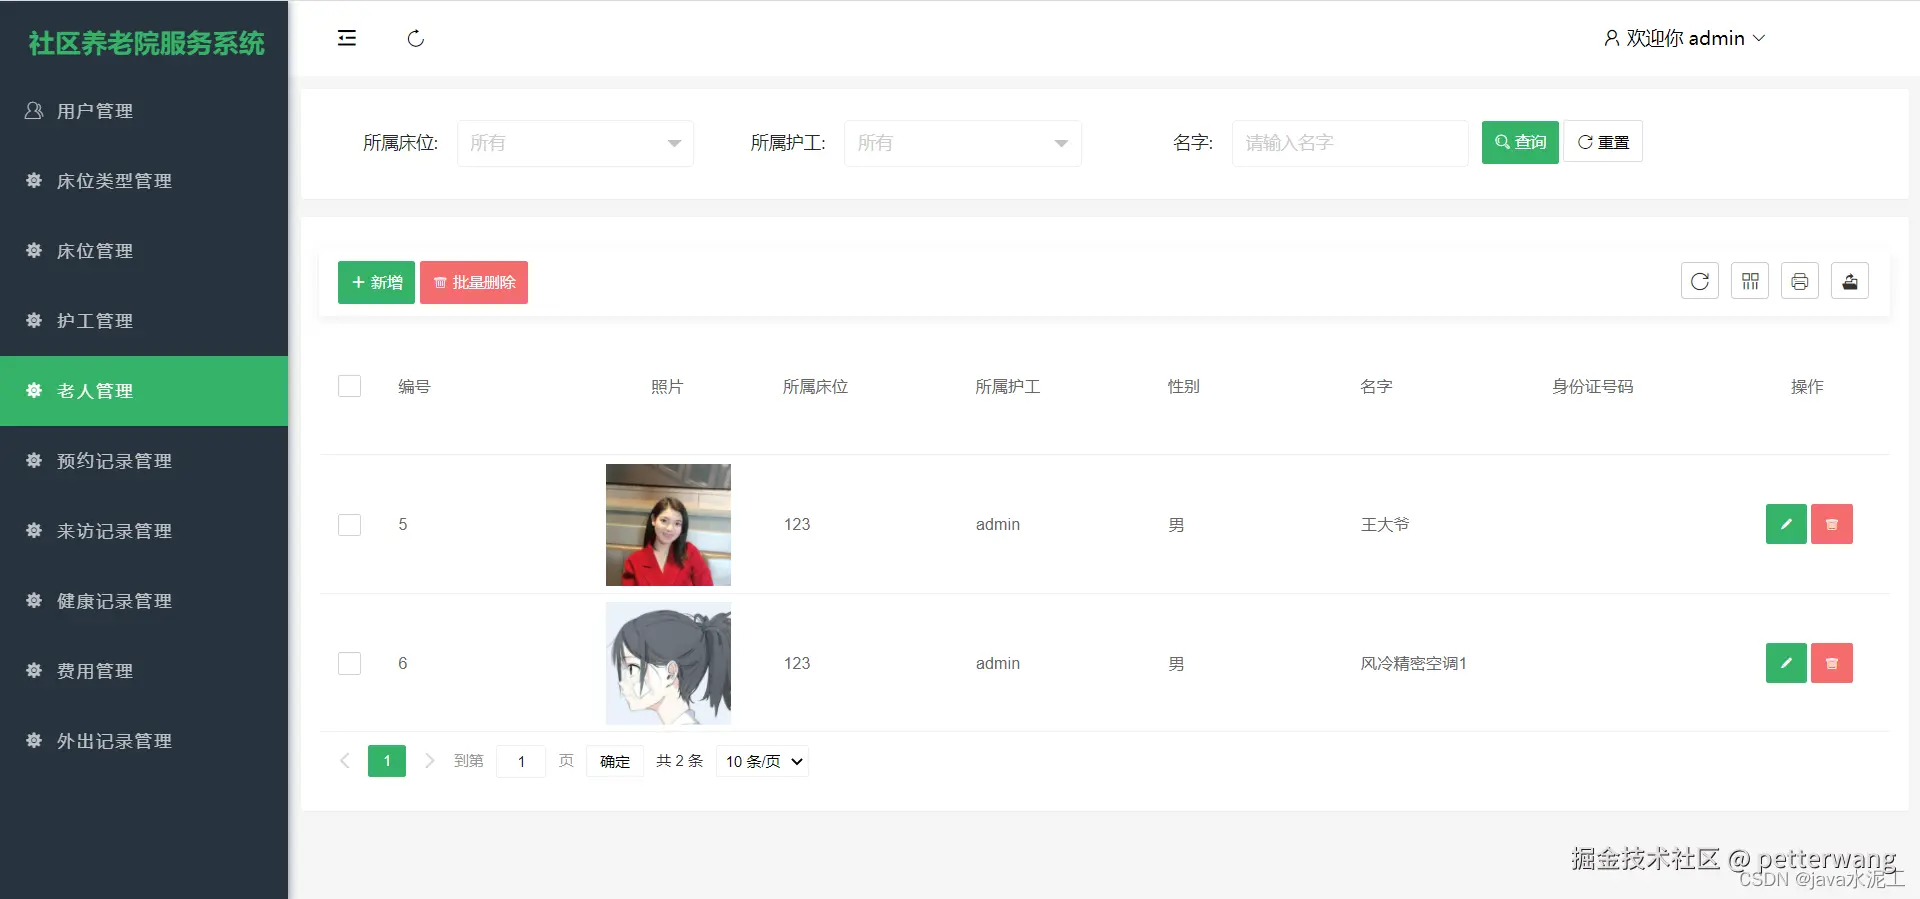Click the previous page arrow in pagination
The height and width of the screenshot is (899, 1920).
click(345, 761)
